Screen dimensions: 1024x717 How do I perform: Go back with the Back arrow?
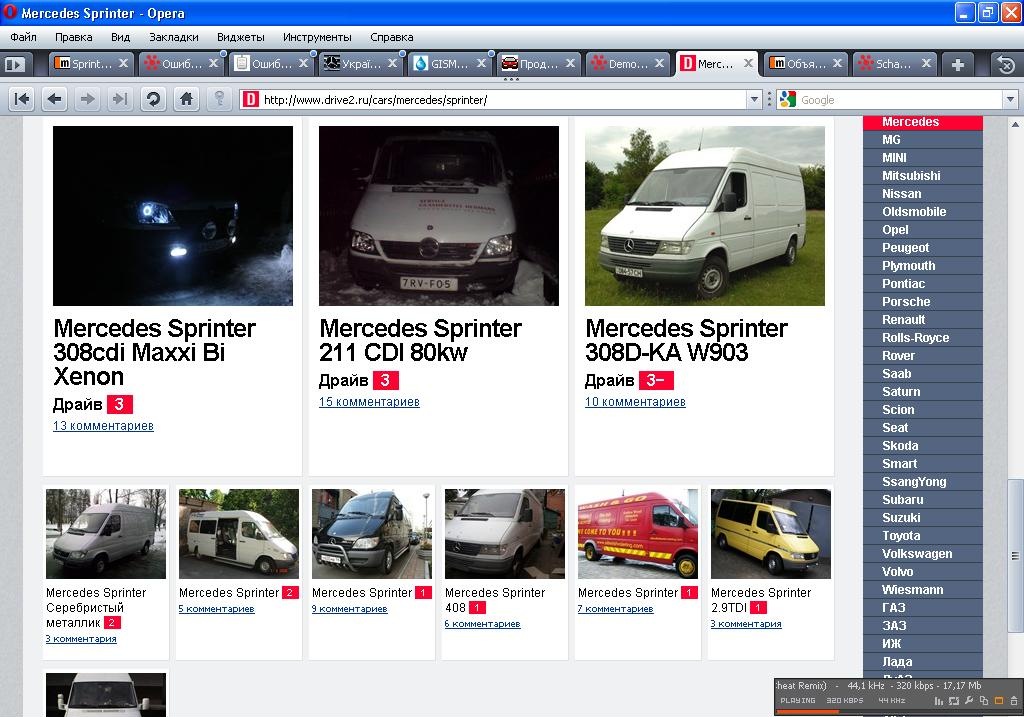(x=55, y=99)
